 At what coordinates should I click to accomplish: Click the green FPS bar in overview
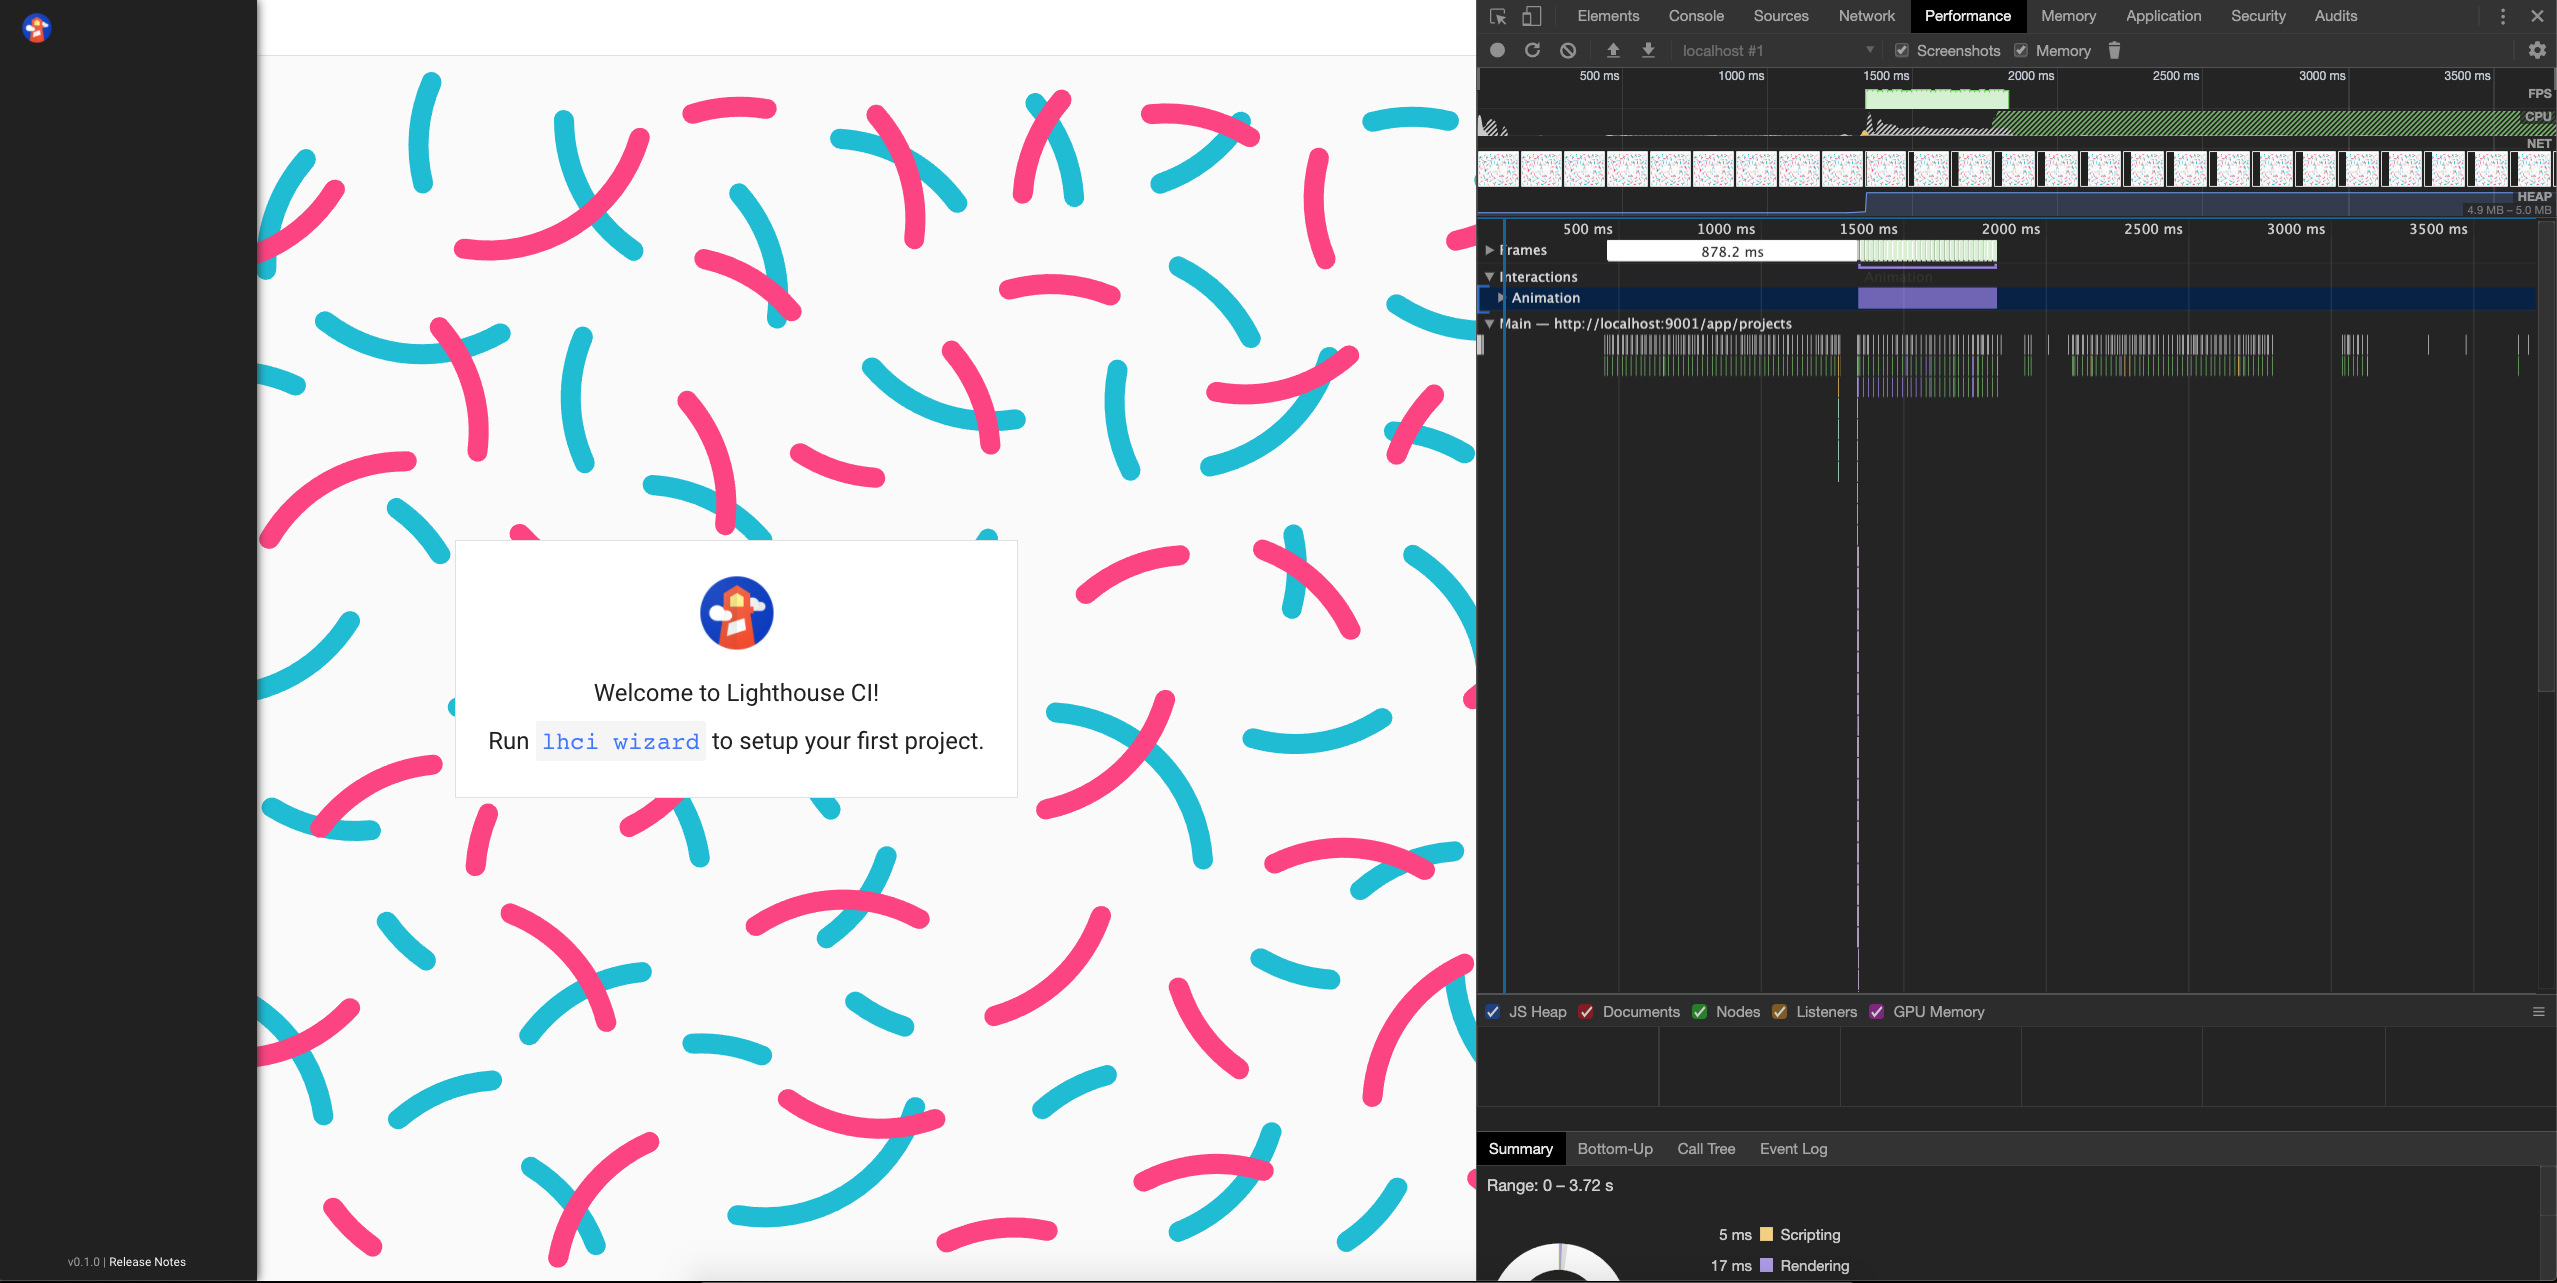(1936, 99)
